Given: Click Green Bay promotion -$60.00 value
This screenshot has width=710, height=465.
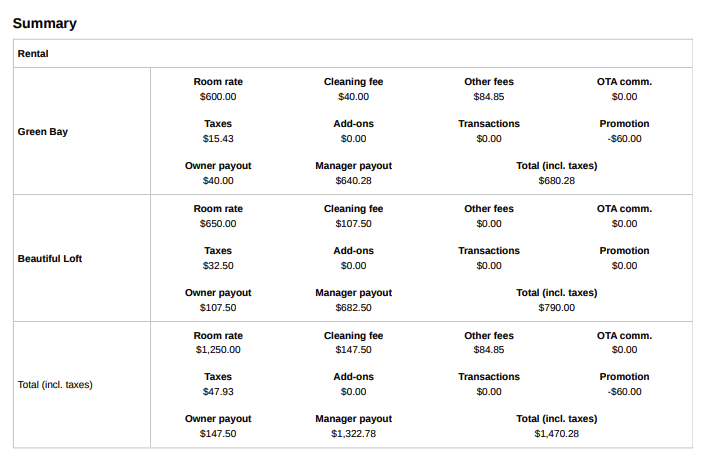Looking at the screenshot, I should [x=624, y=139].
